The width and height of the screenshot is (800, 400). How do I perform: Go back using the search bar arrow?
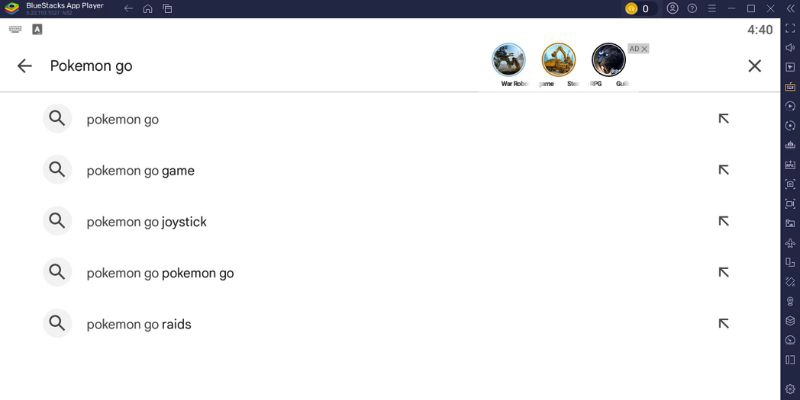pos(24,66)
